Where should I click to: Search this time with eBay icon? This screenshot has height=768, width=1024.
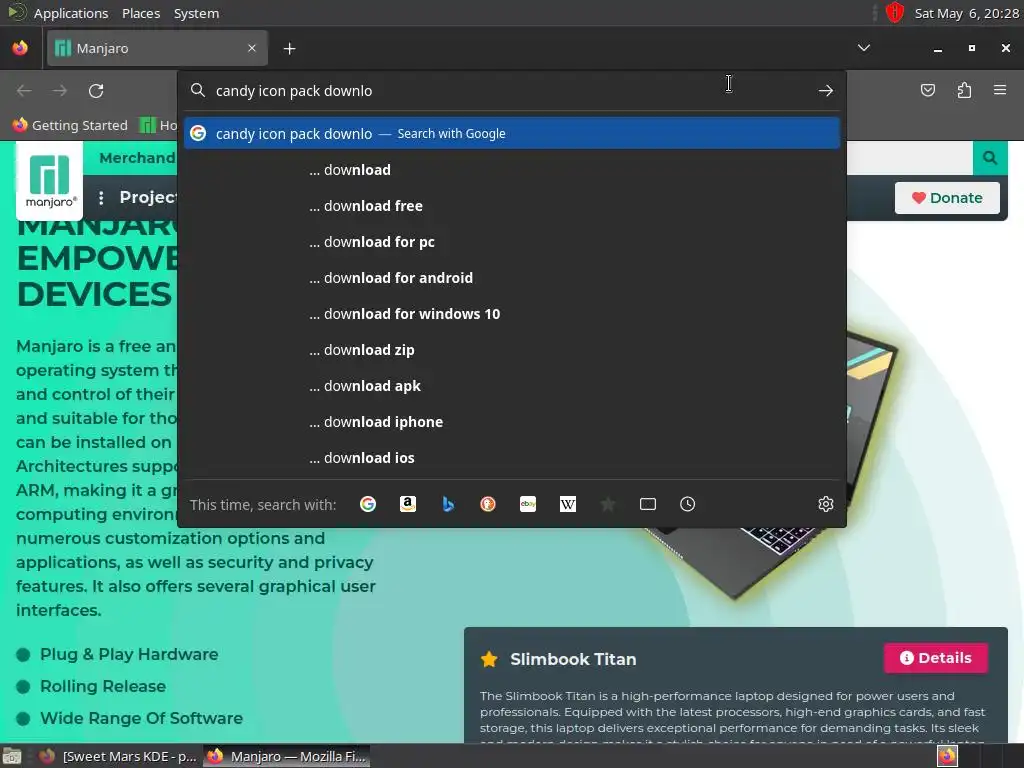point(528,504)
